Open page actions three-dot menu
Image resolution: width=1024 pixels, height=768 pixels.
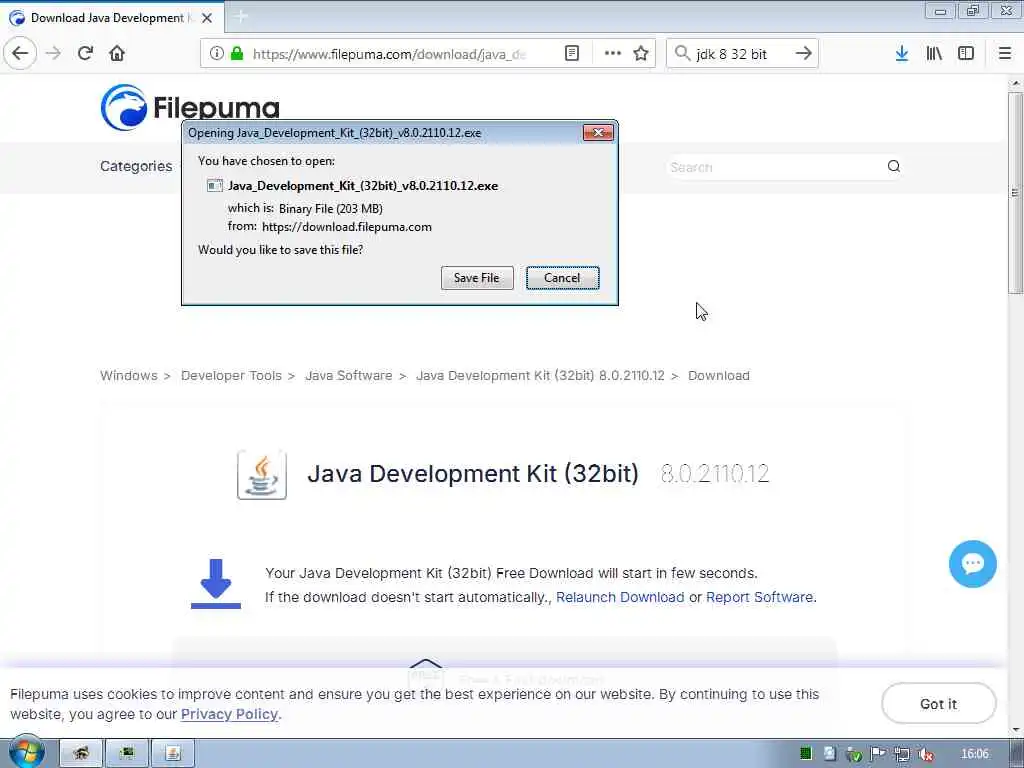point(613,54)
